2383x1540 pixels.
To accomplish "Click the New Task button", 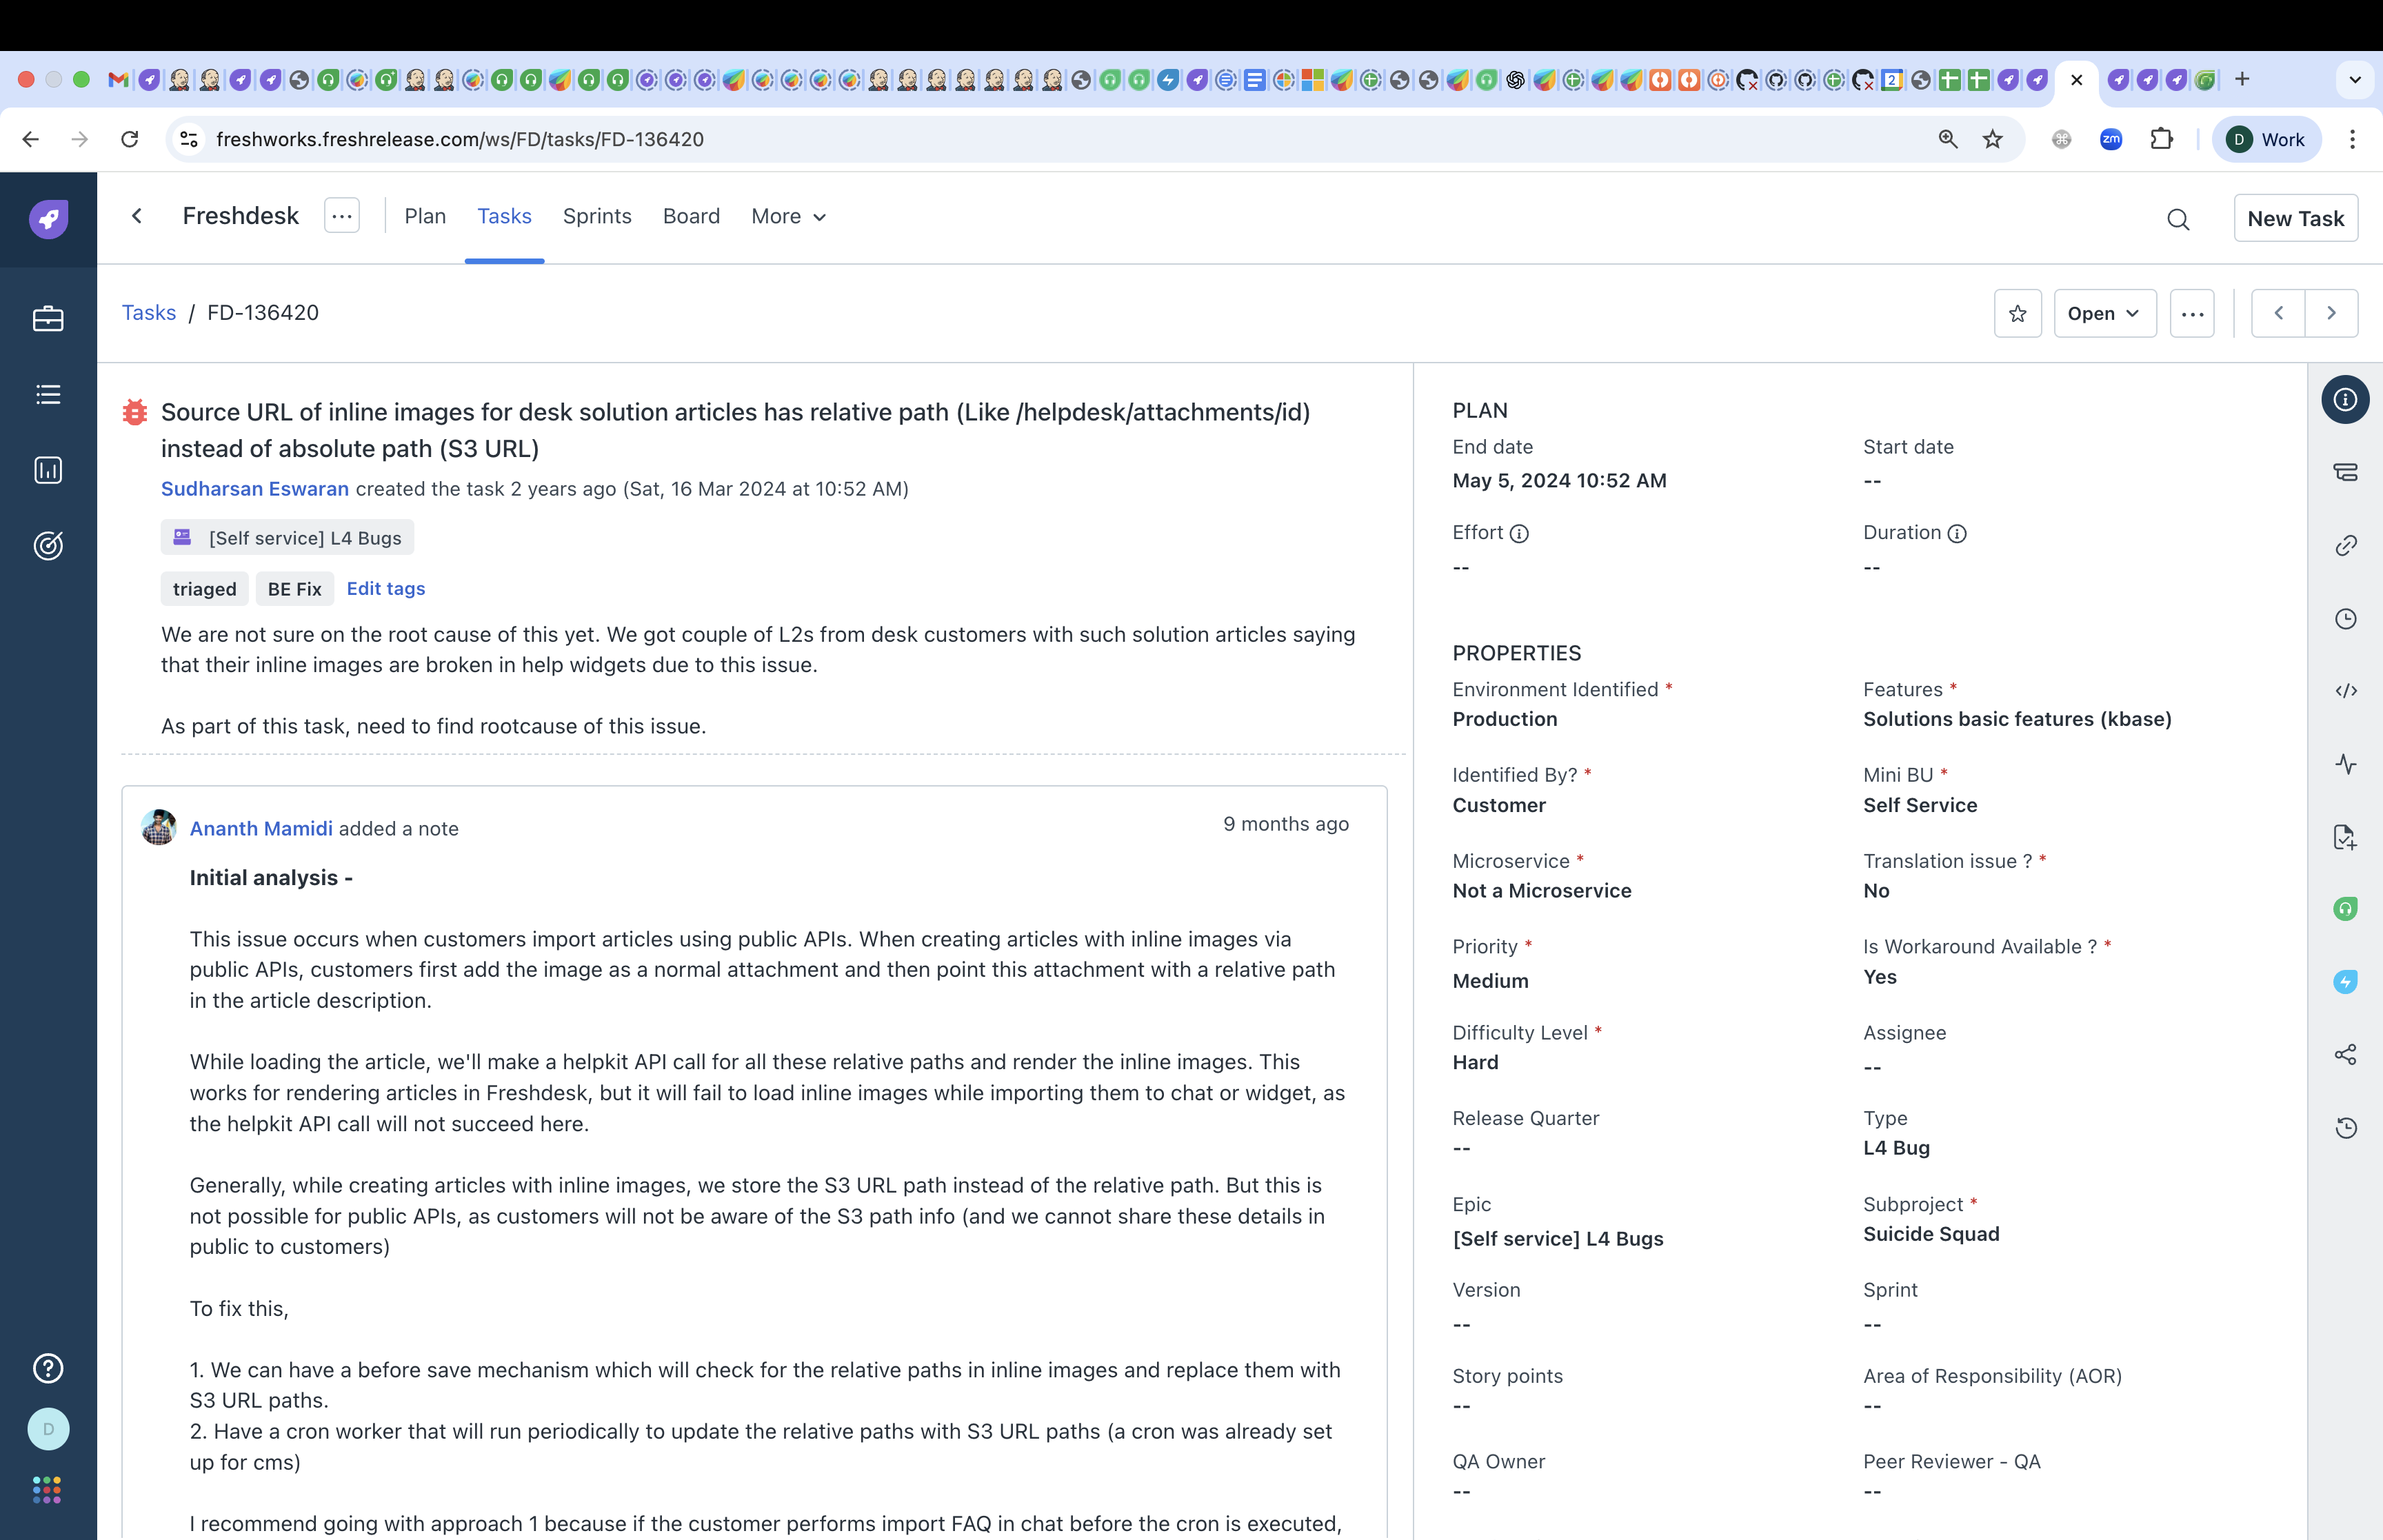I will click(x=2295, y=218).
